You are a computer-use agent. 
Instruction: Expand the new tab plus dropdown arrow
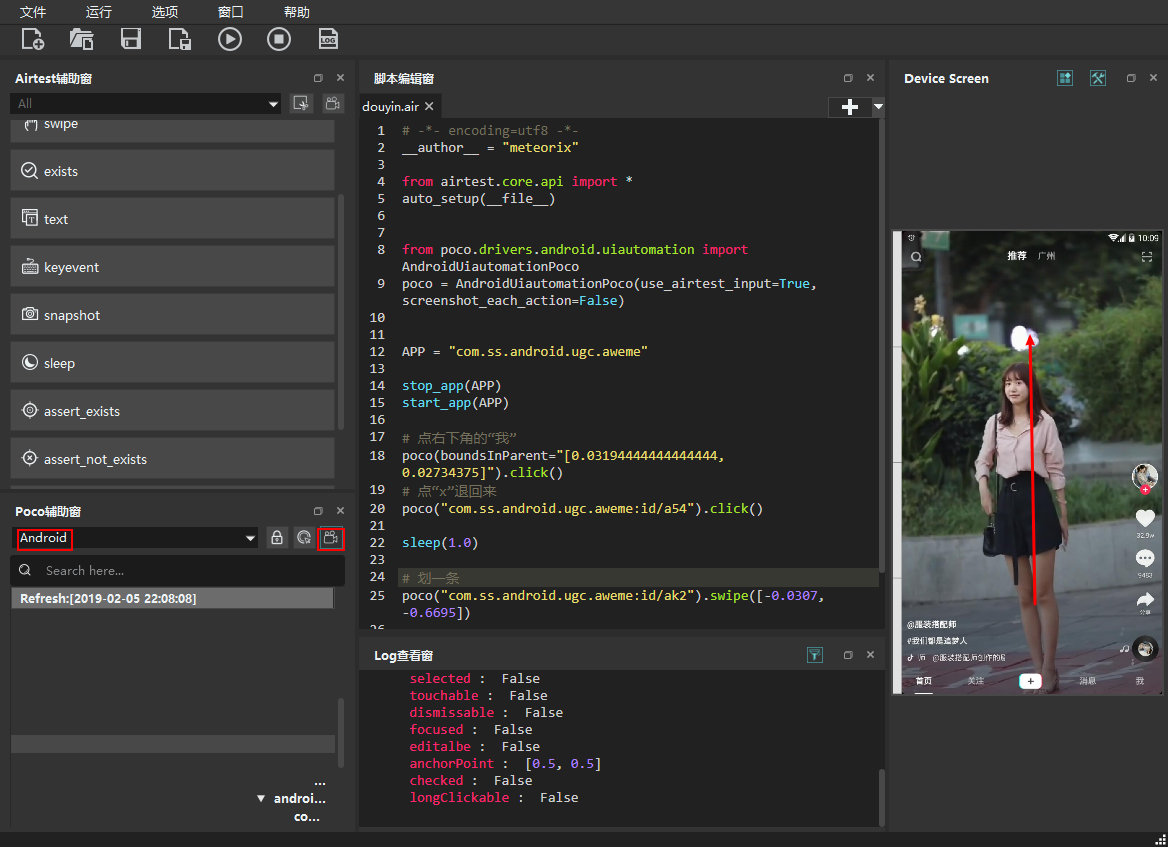coord(878,106)
